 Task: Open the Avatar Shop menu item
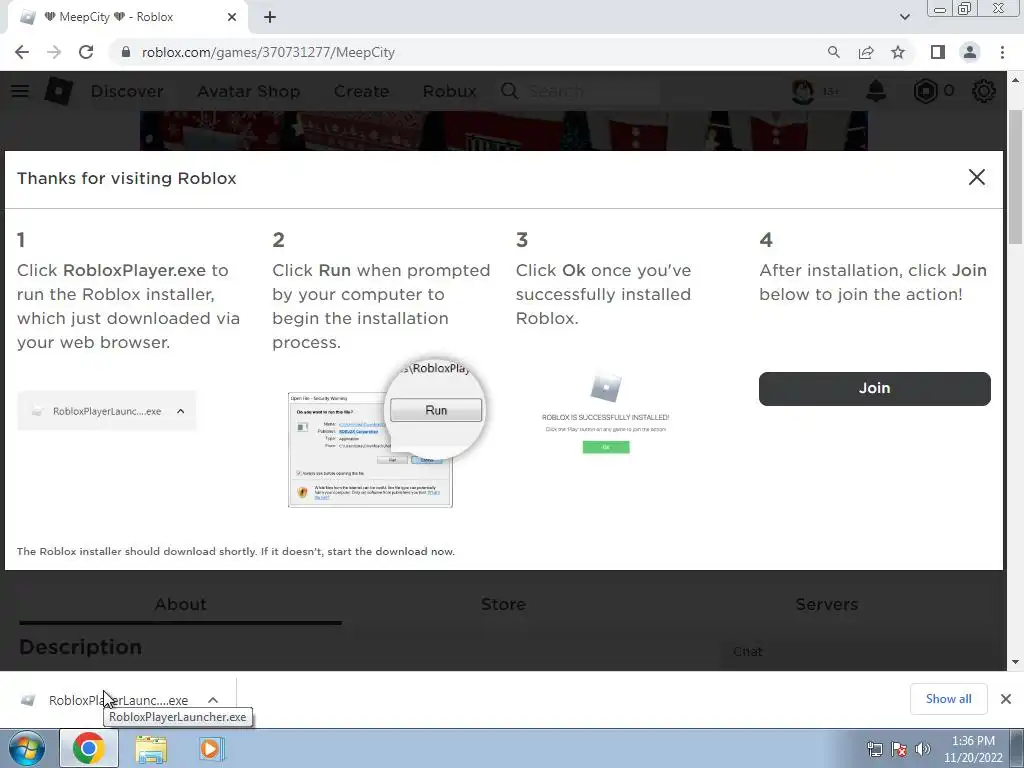click(248, 91)
